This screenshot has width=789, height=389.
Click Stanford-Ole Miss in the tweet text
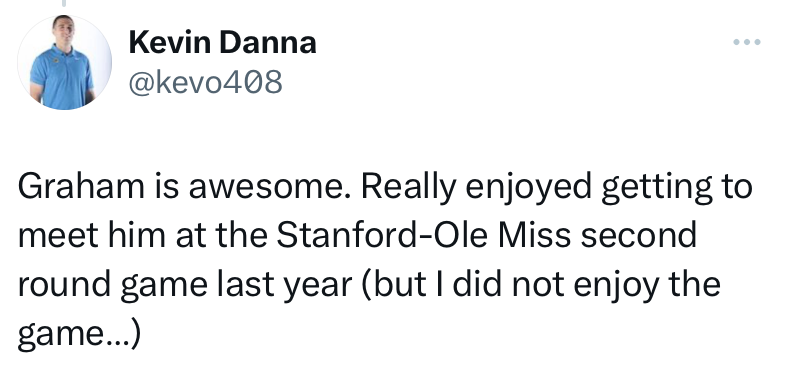coord(424,235)
